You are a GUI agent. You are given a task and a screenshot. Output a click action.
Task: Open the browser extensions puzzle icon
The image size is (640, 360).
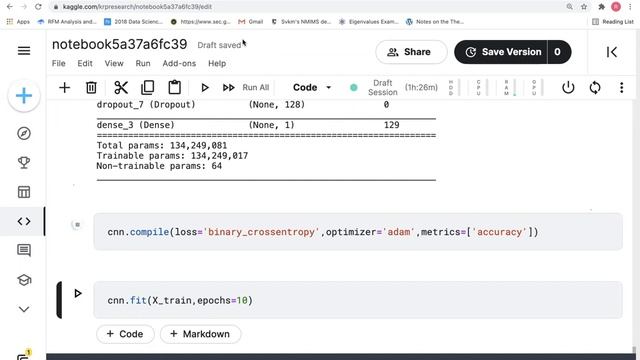(601, 7)
